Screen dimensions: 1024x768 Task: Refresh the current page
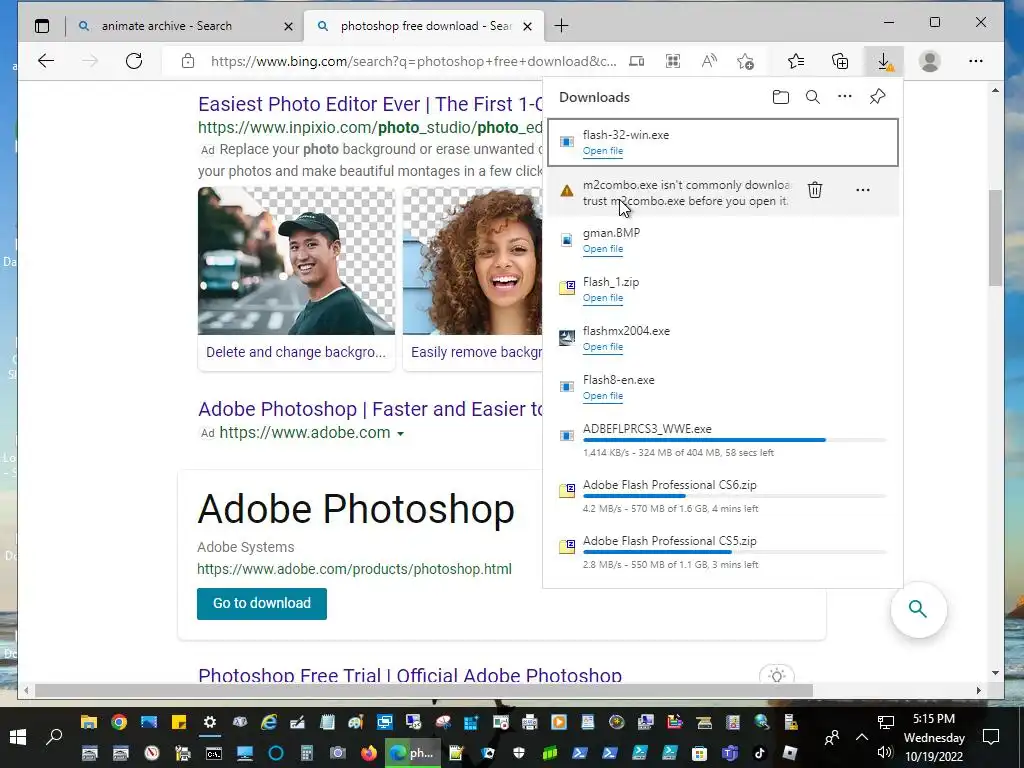[134, 61]
